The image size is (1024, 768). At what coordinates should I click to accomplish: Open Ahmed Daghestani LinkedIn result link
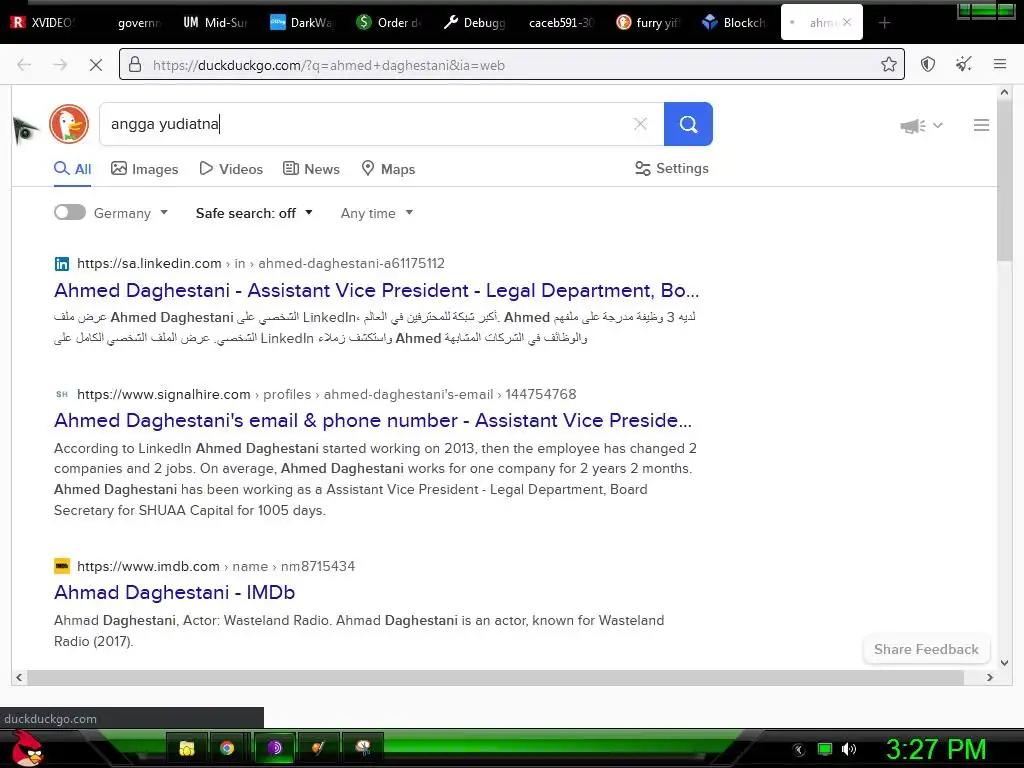point(376,290)
